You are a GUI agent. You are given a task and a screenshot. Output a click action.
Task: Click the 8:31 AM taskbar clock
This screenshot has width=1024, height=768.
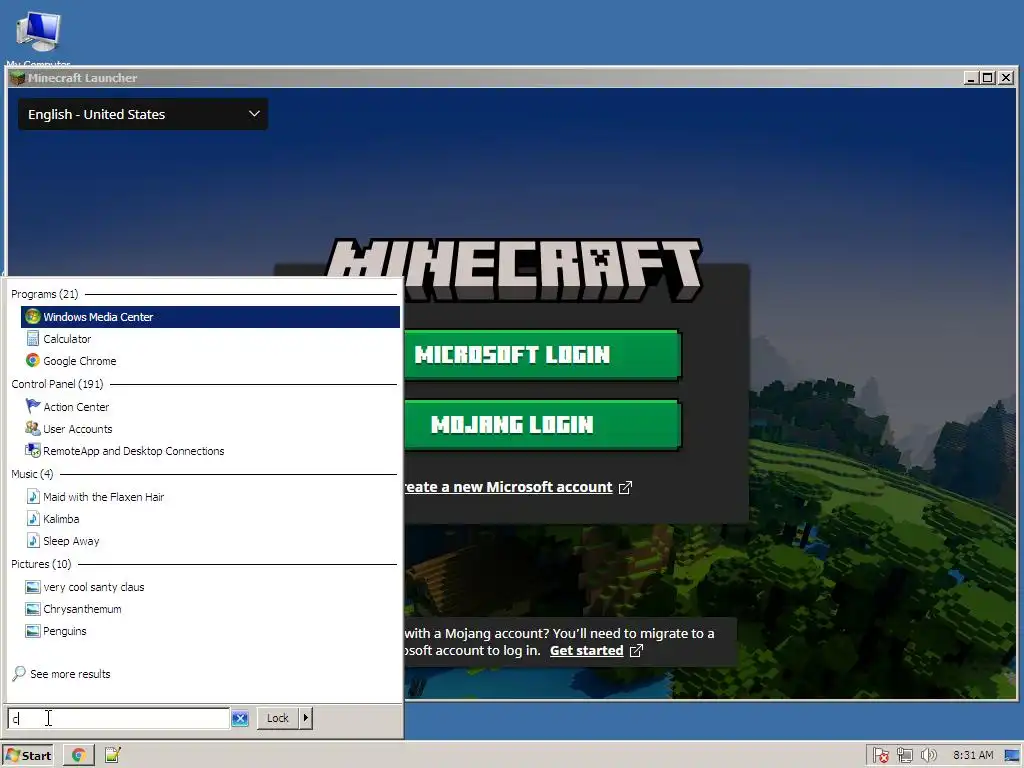pyautogui.click(x=973, y=756)
